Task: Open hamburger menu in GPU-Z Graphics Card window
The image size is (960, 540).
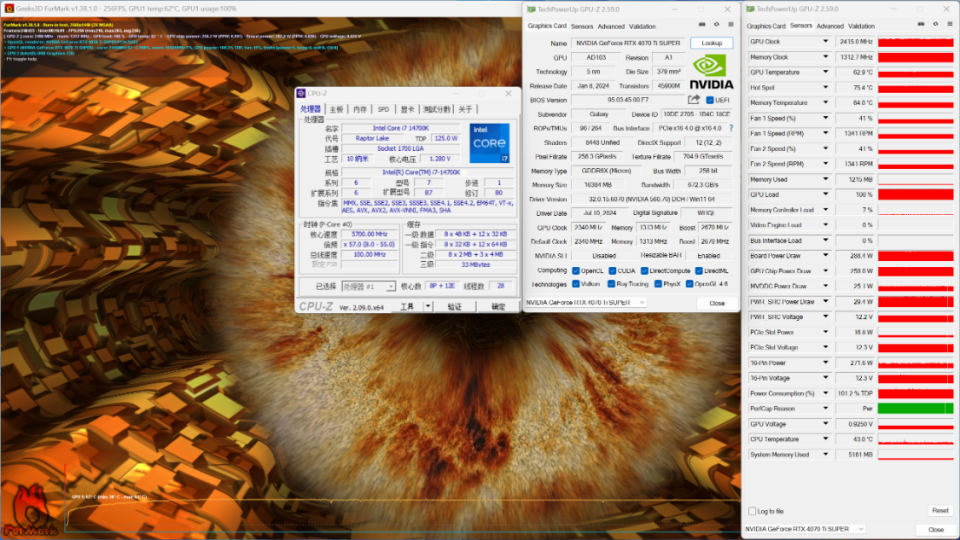Action: (730, 24)
